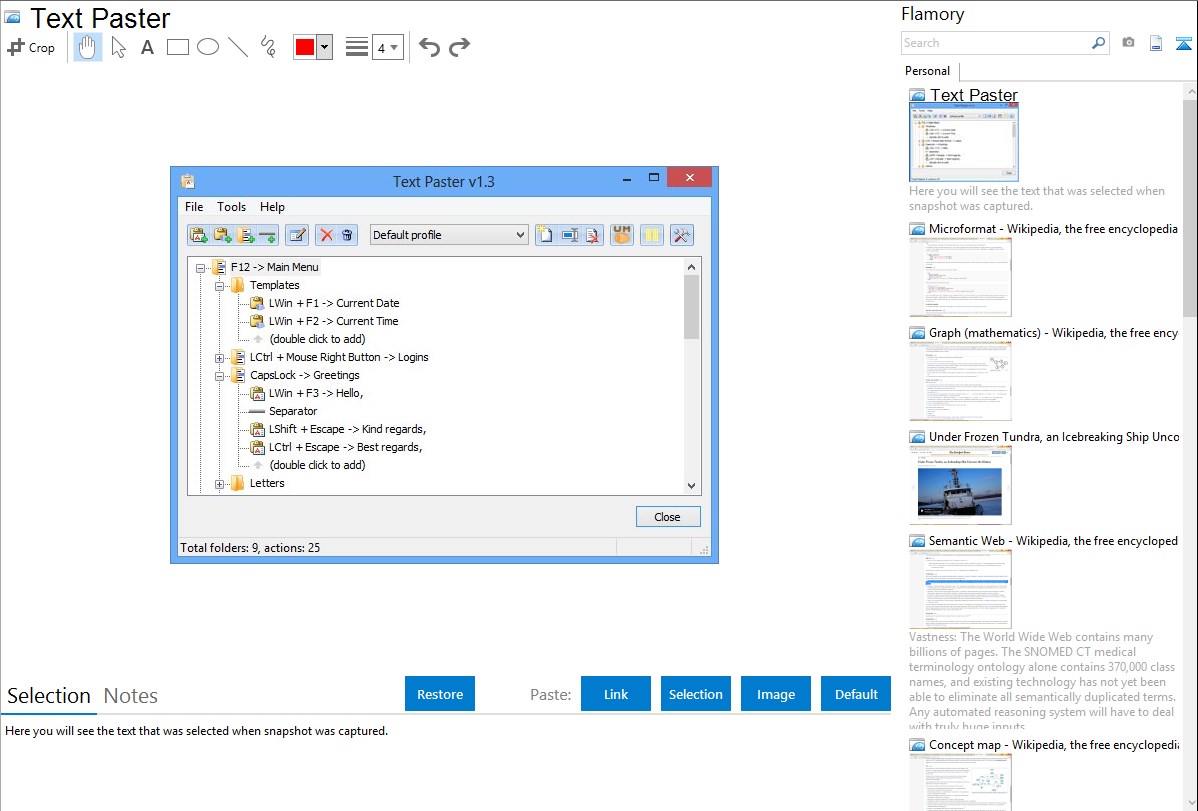
Task: Switch to the Notes tab
Action: click(x=131, y=696)
